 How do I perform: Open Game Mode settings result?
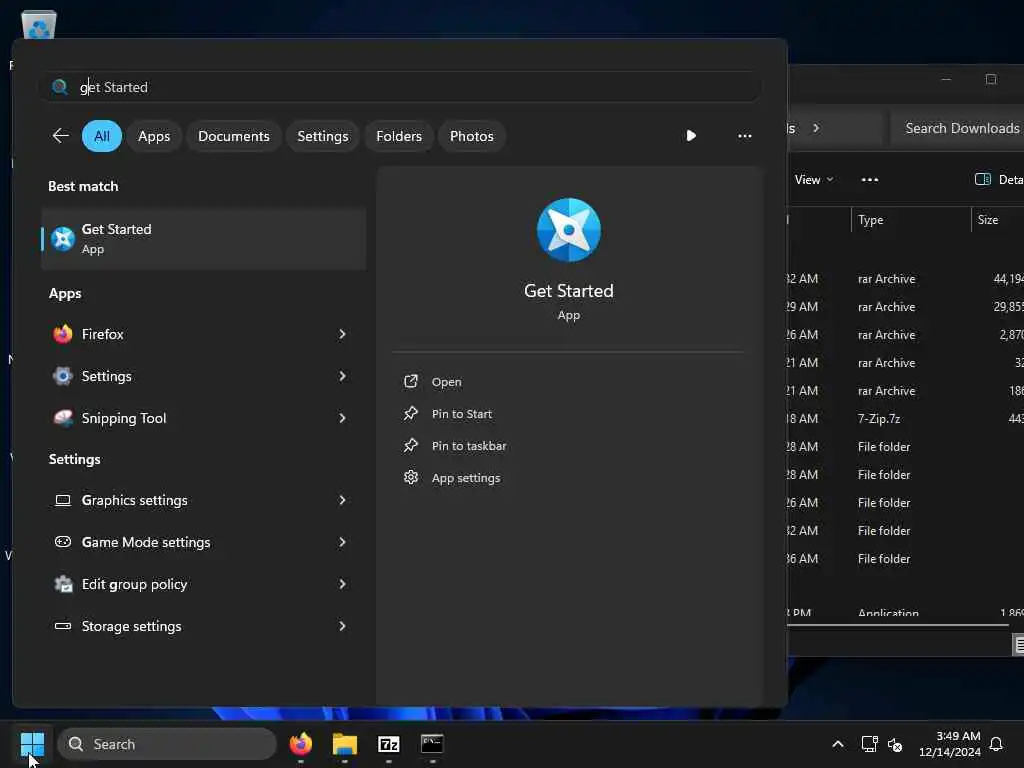187,542
